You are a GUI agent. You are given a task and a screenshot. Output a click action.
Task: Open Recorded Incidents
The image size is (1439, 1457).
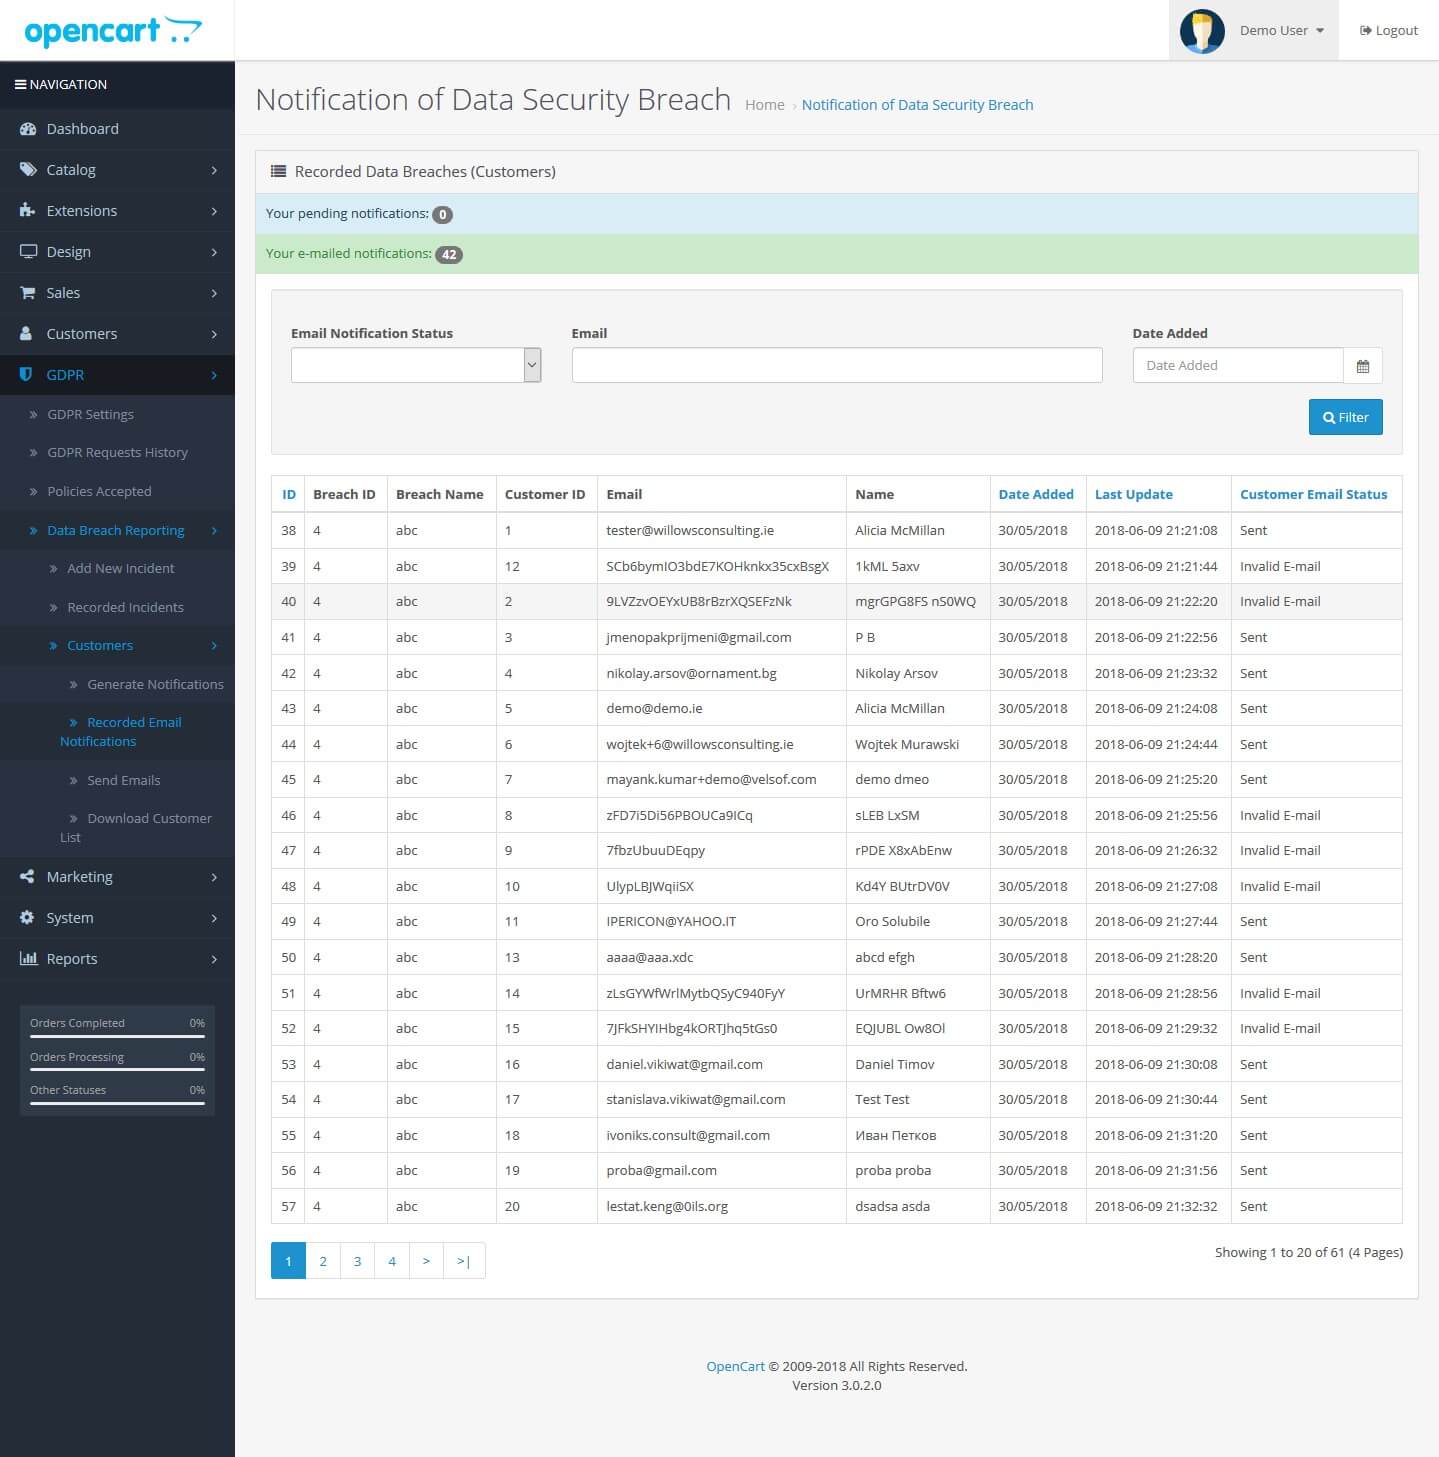(125, 608)
